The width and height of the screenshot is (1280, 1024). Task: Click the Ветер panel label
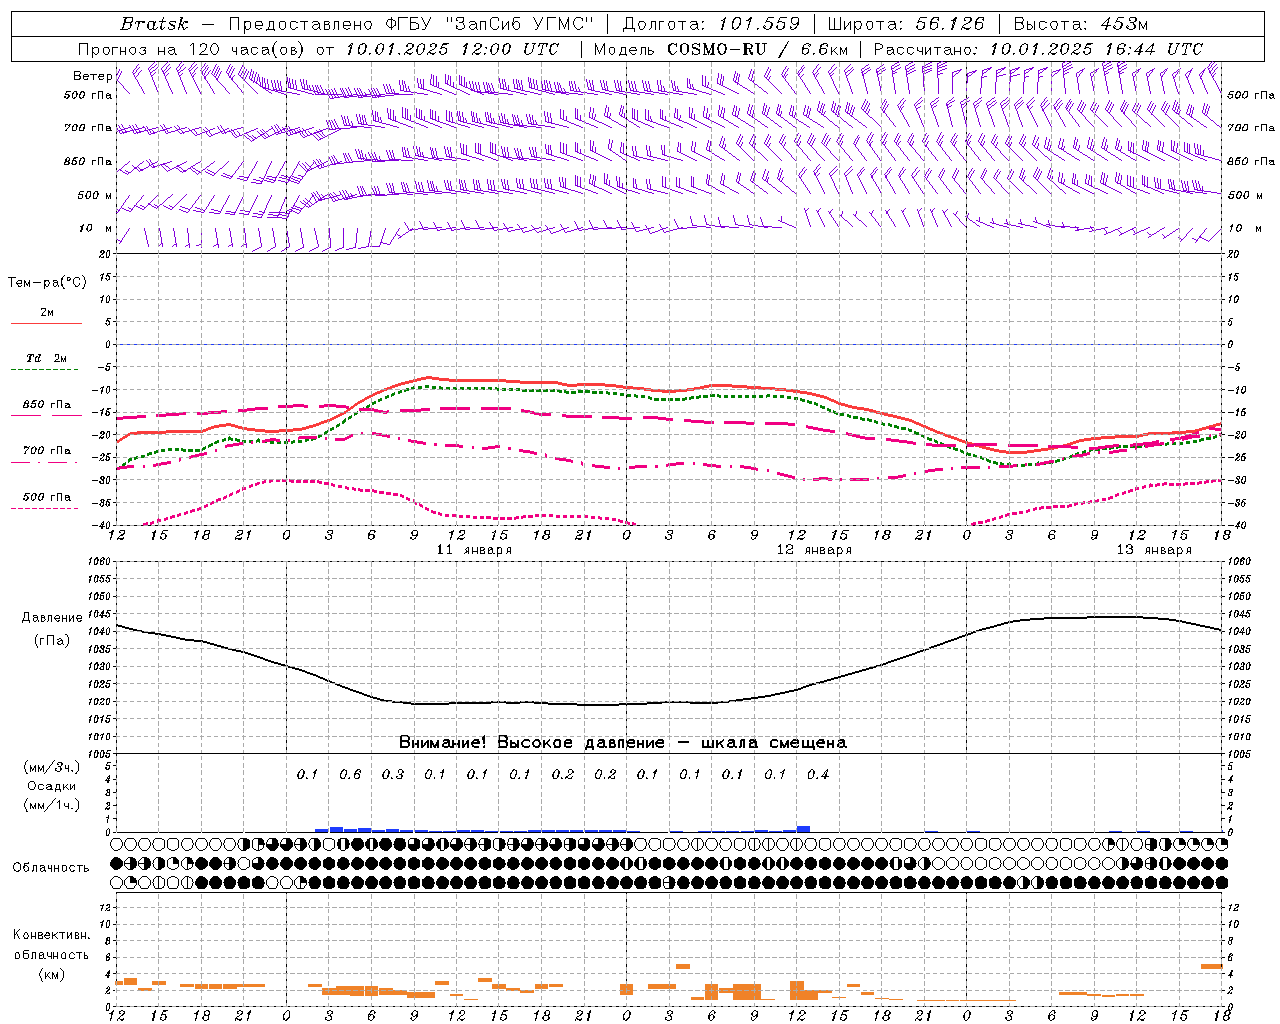pos(92,76)
